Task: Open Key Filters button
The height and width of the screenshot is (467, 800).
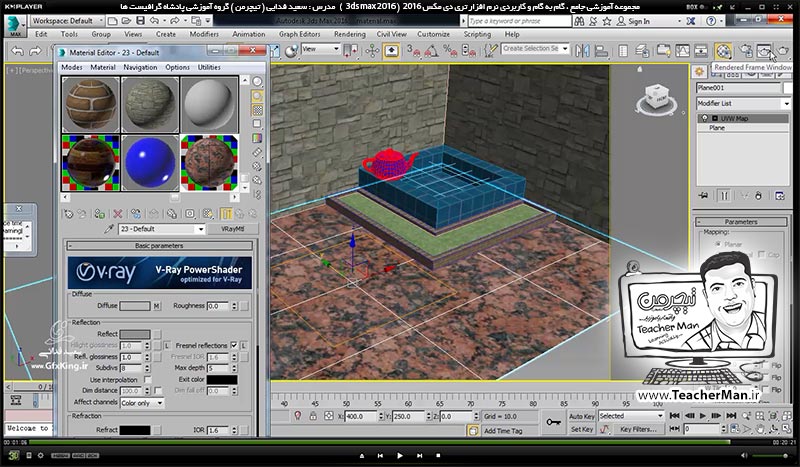Action: click(x=638, y=429)
